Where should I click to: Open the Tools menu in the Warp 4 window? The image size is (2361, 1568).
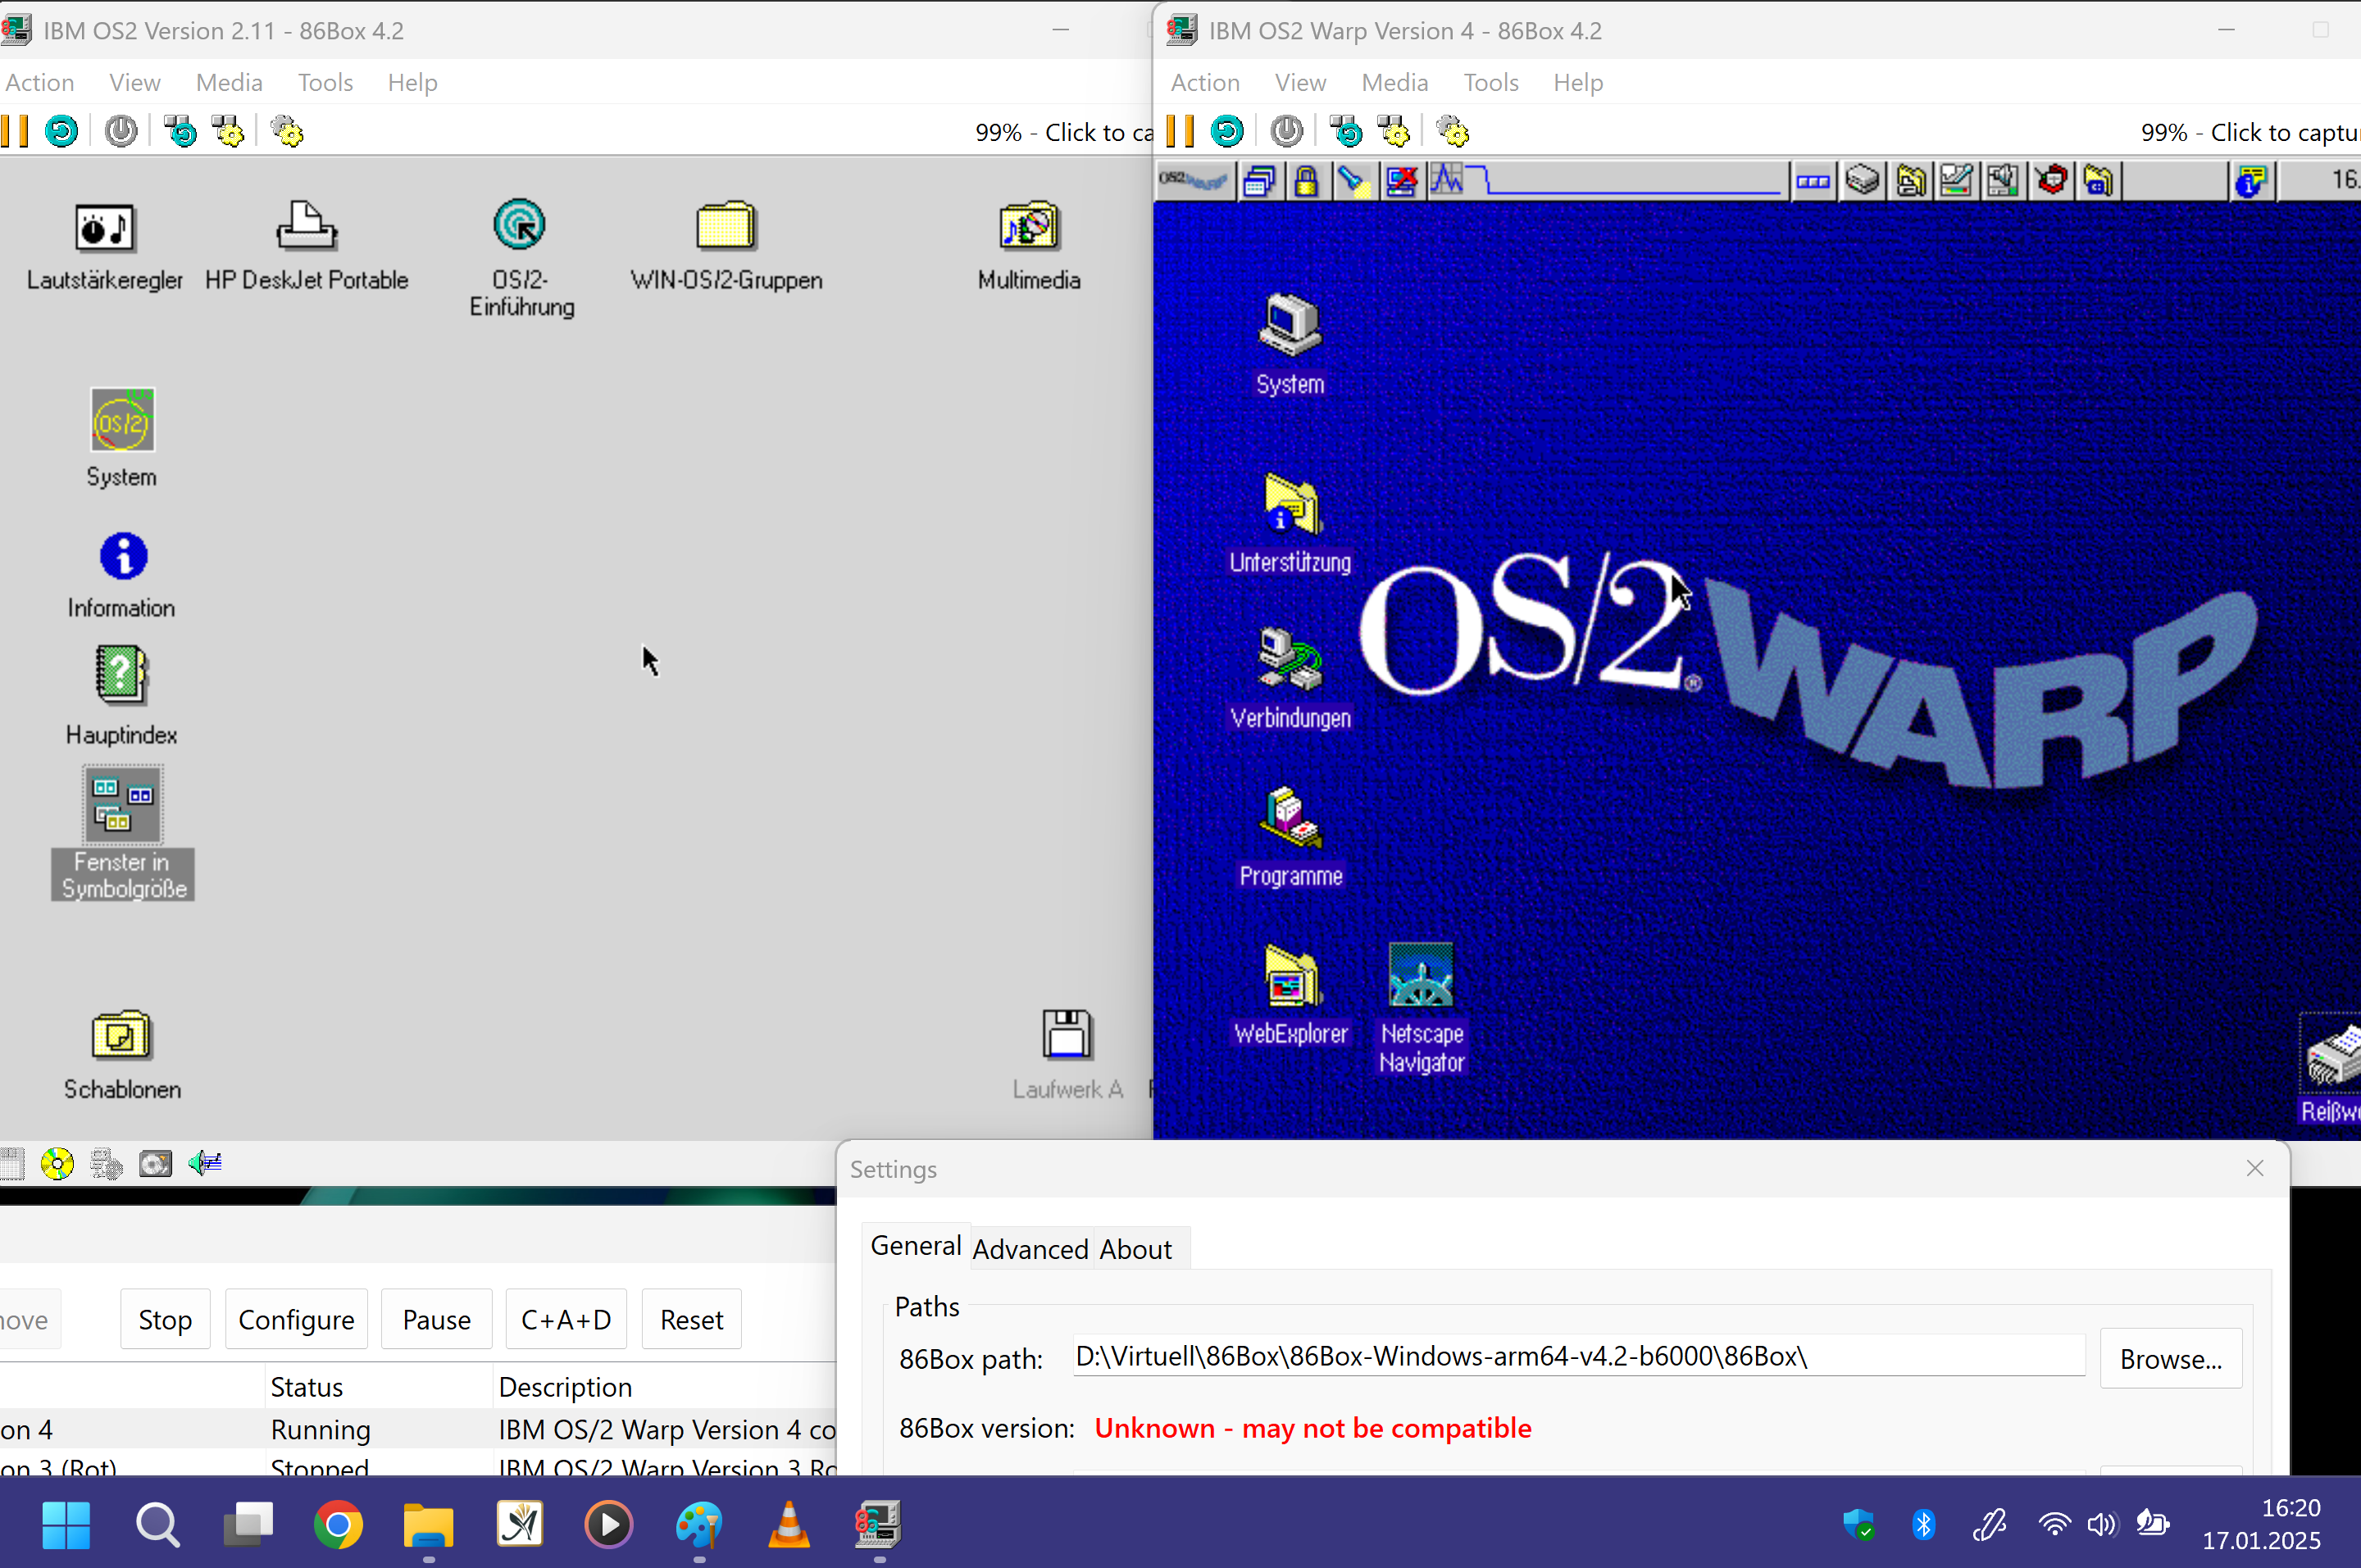click(x=1491, y=82)
